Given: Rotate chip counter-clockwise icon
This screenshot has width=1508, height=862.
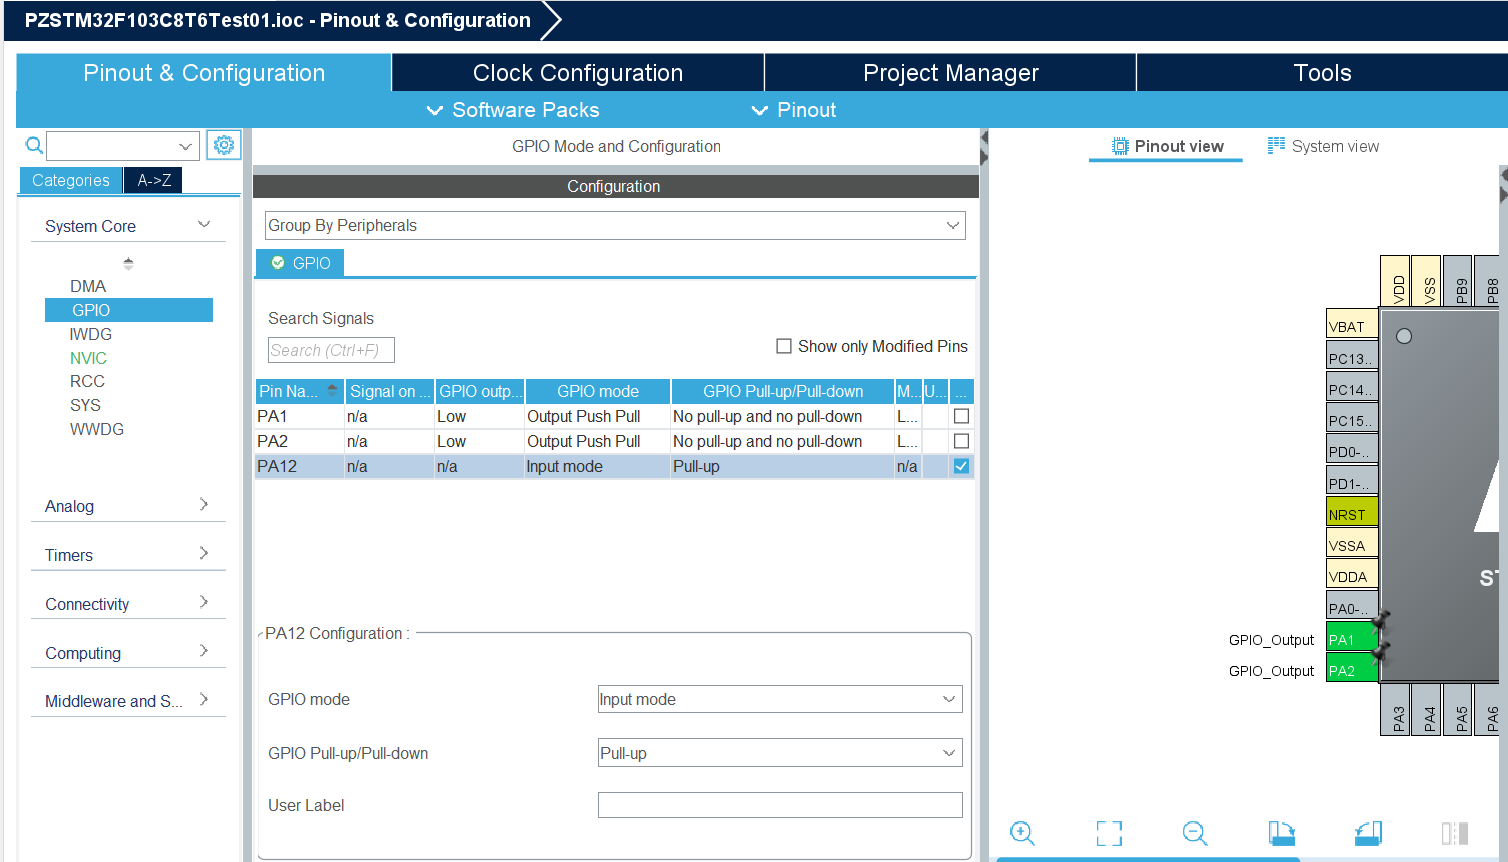Looking at the screenshot, I should tap(1368, 833).
